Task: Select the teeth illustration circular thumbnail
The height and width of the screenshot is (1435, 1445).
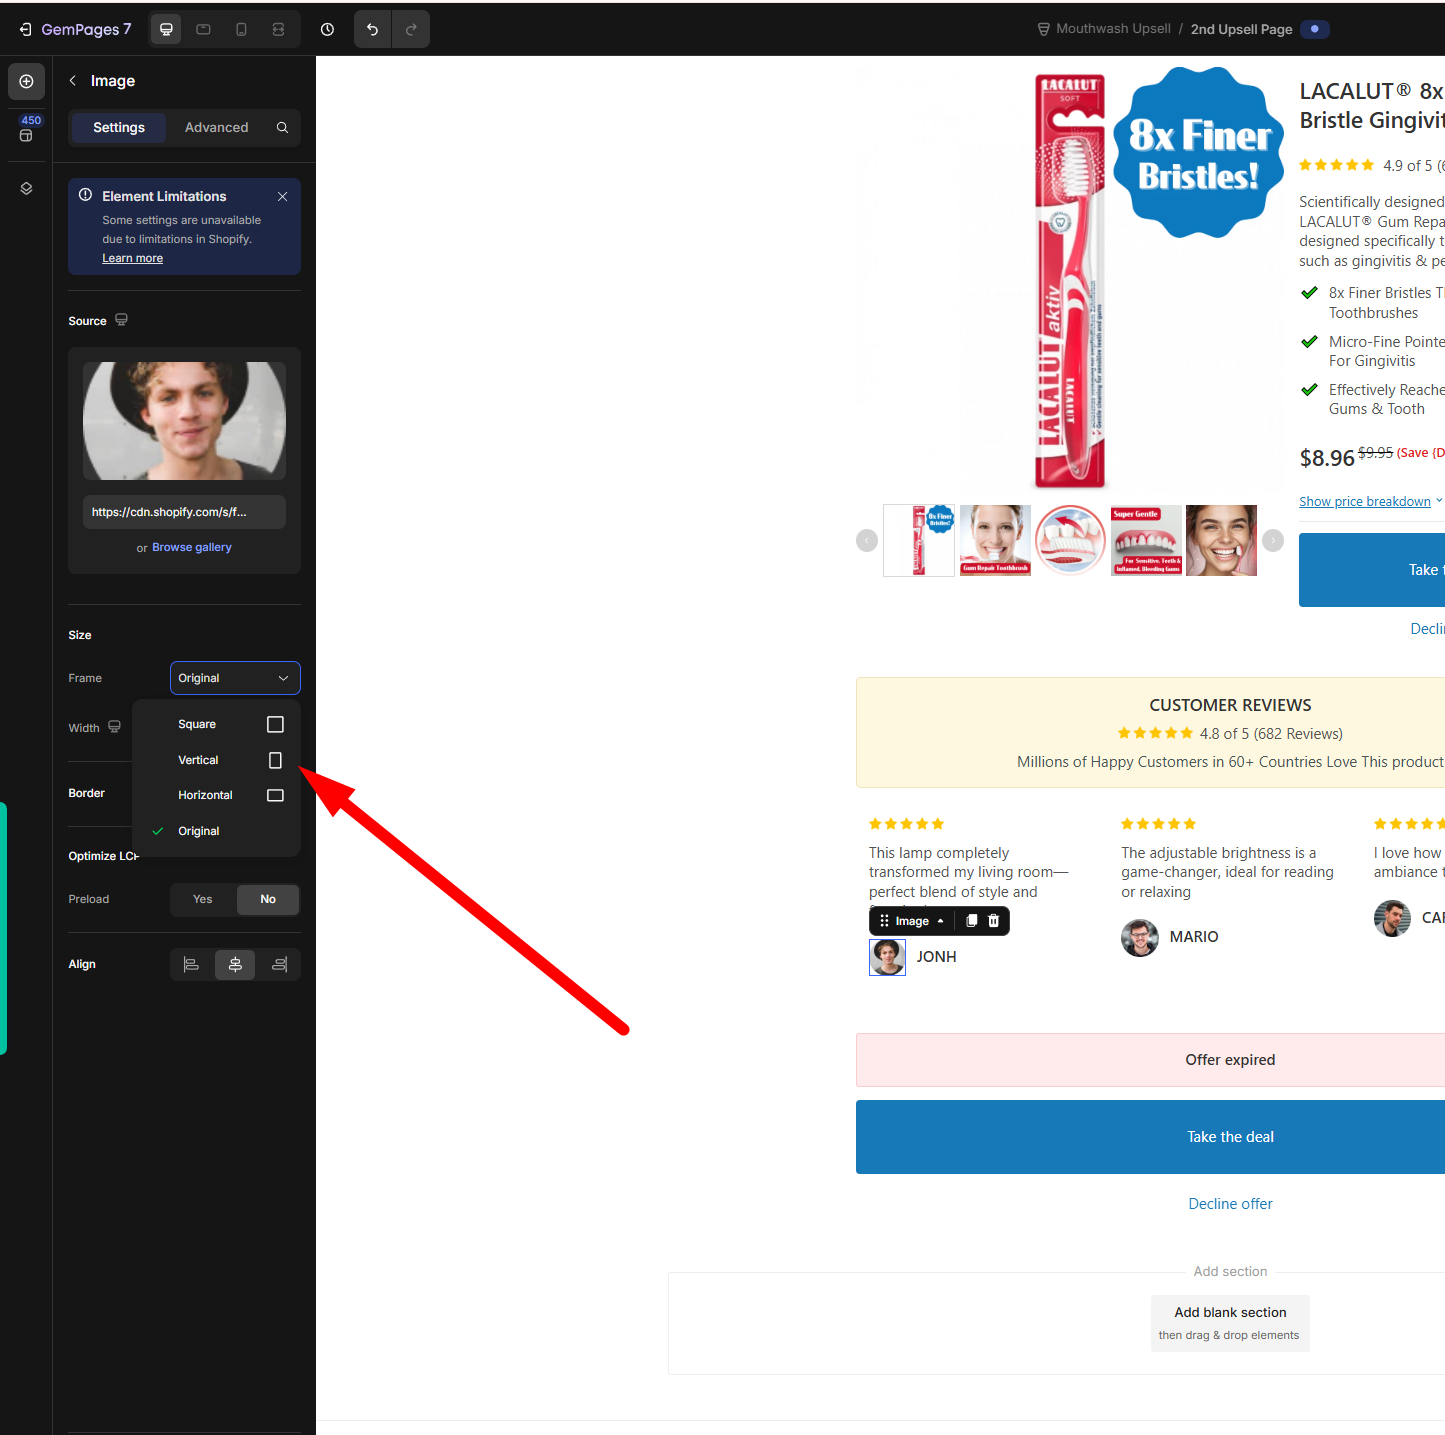Action: pos(1070,540)
